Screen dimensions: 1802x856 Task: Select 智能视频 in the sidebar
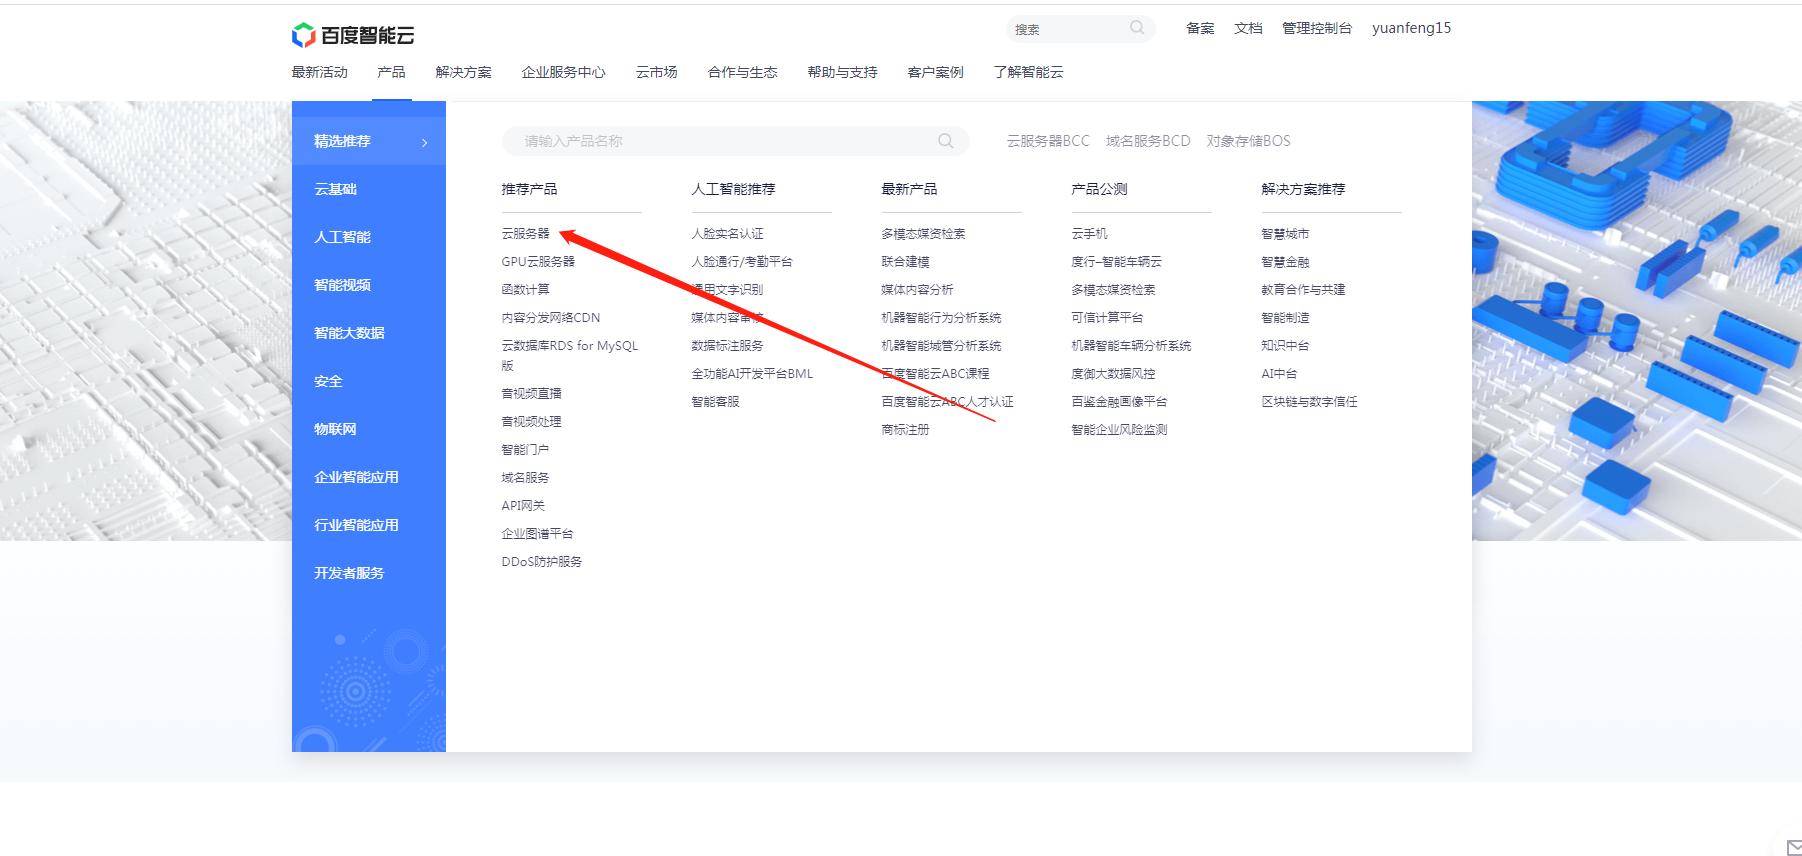342,285
